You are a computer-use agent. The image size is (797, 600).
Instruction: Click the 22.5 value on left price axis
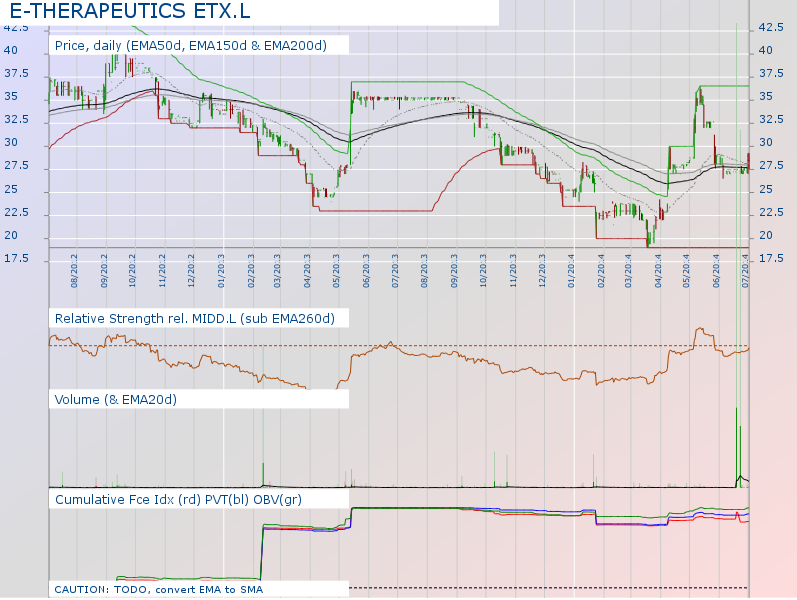tap(17, 212)
